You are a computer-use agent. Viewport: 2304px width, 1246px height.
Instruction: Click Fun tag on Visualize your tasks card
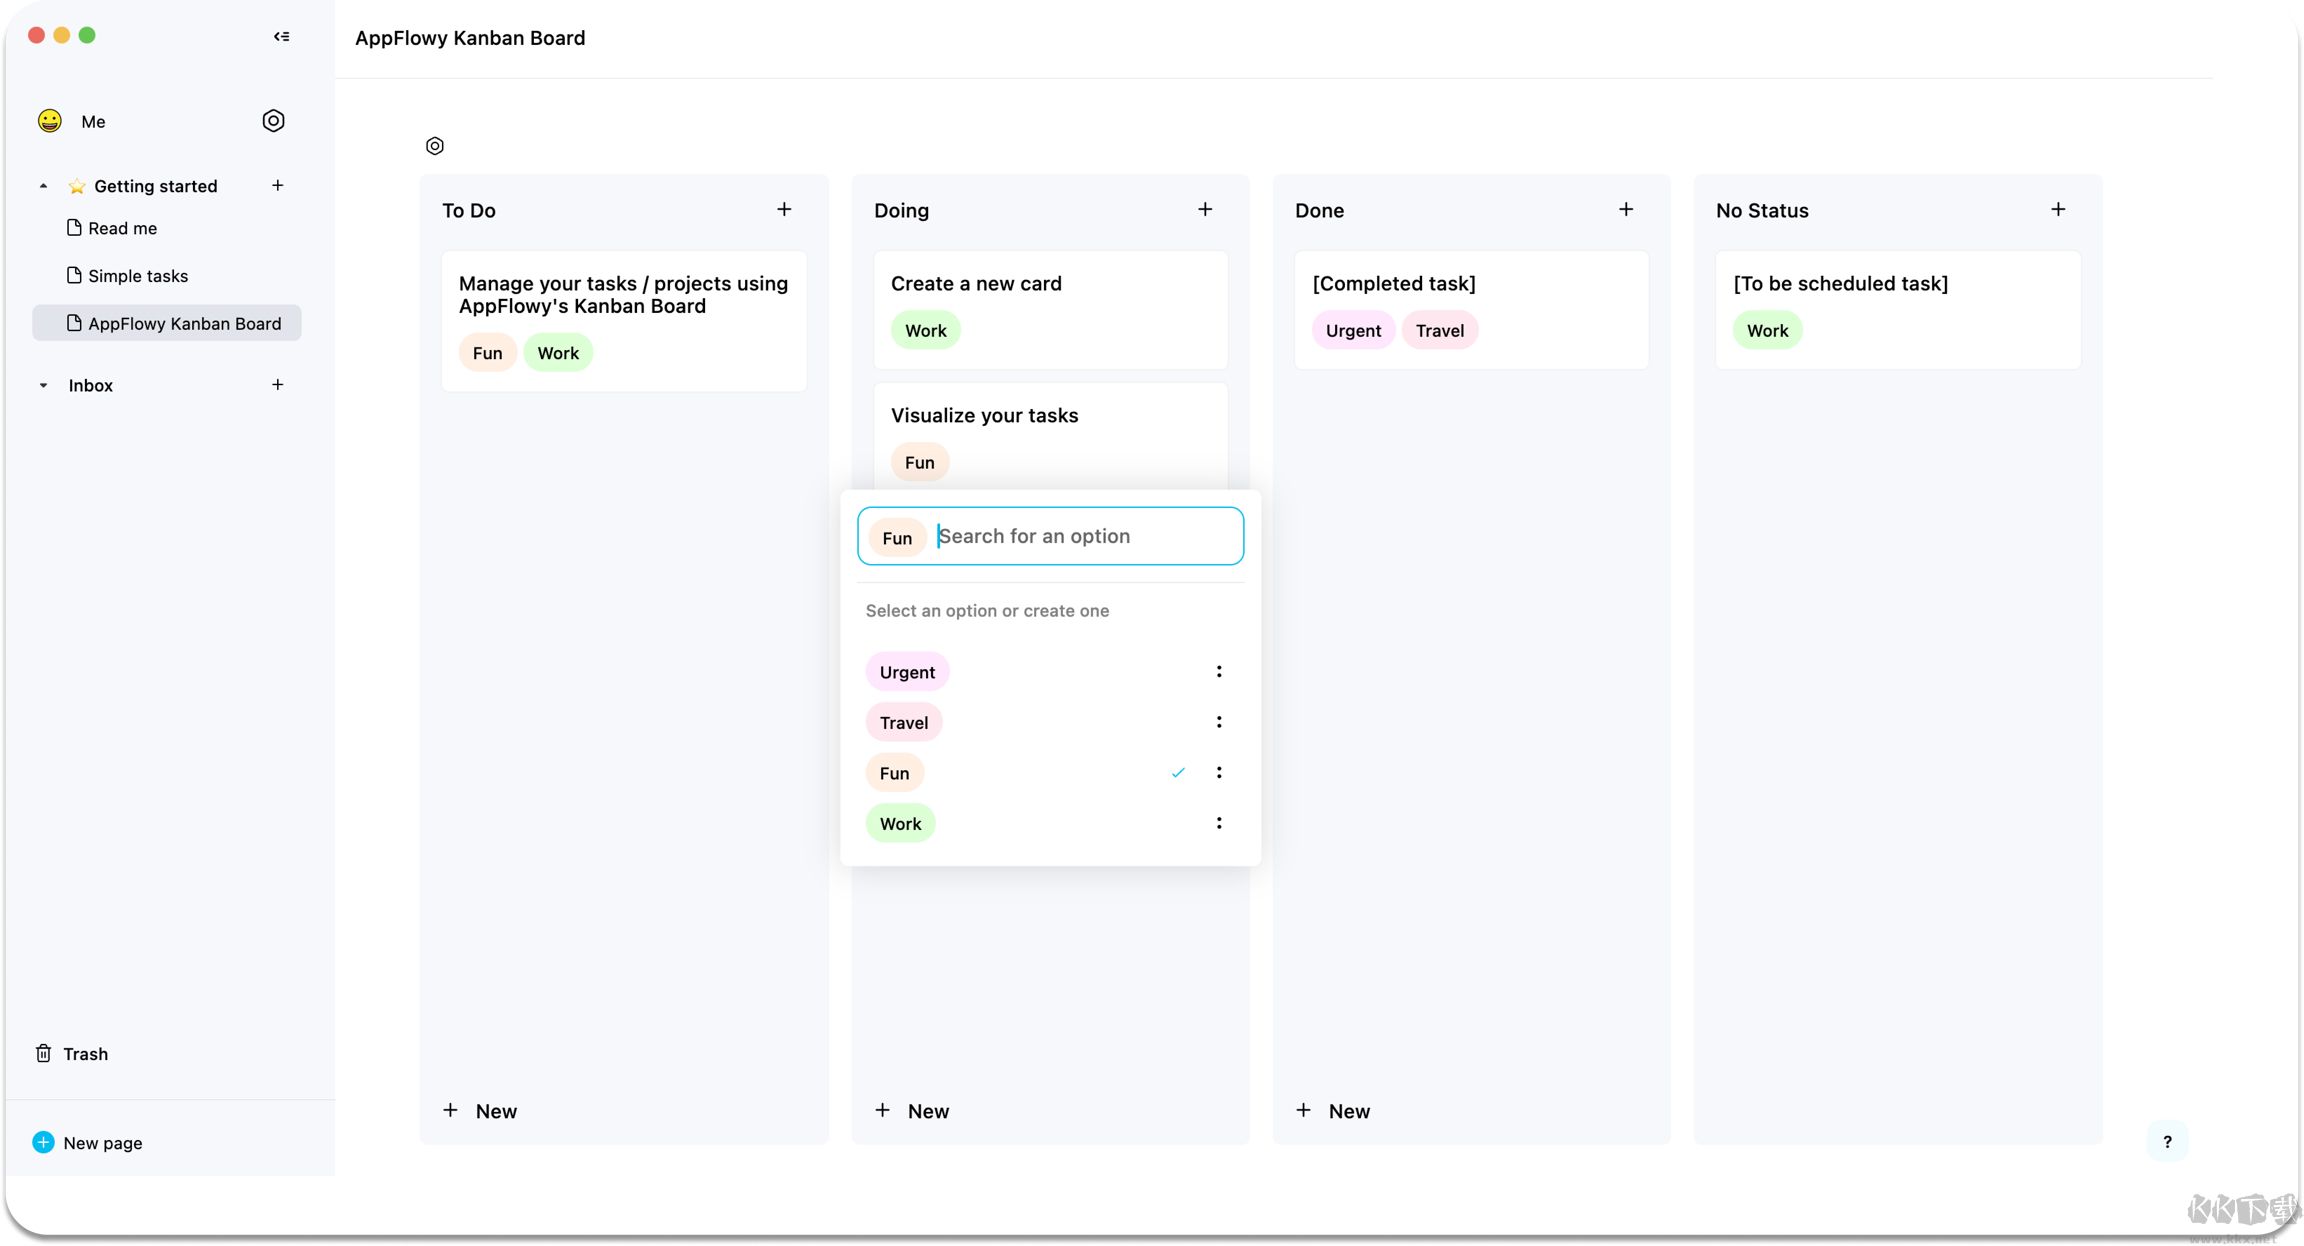(919, 463)
